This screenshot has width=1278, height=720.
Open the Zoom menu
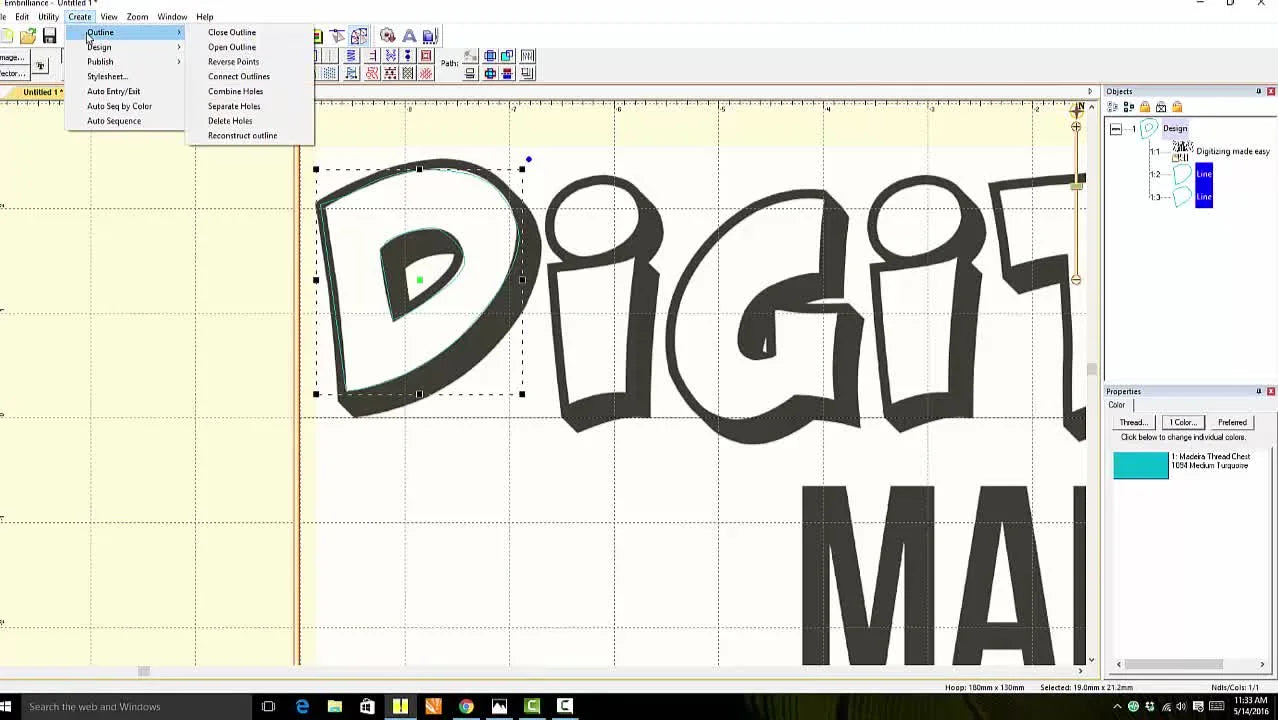pos(137,17)
